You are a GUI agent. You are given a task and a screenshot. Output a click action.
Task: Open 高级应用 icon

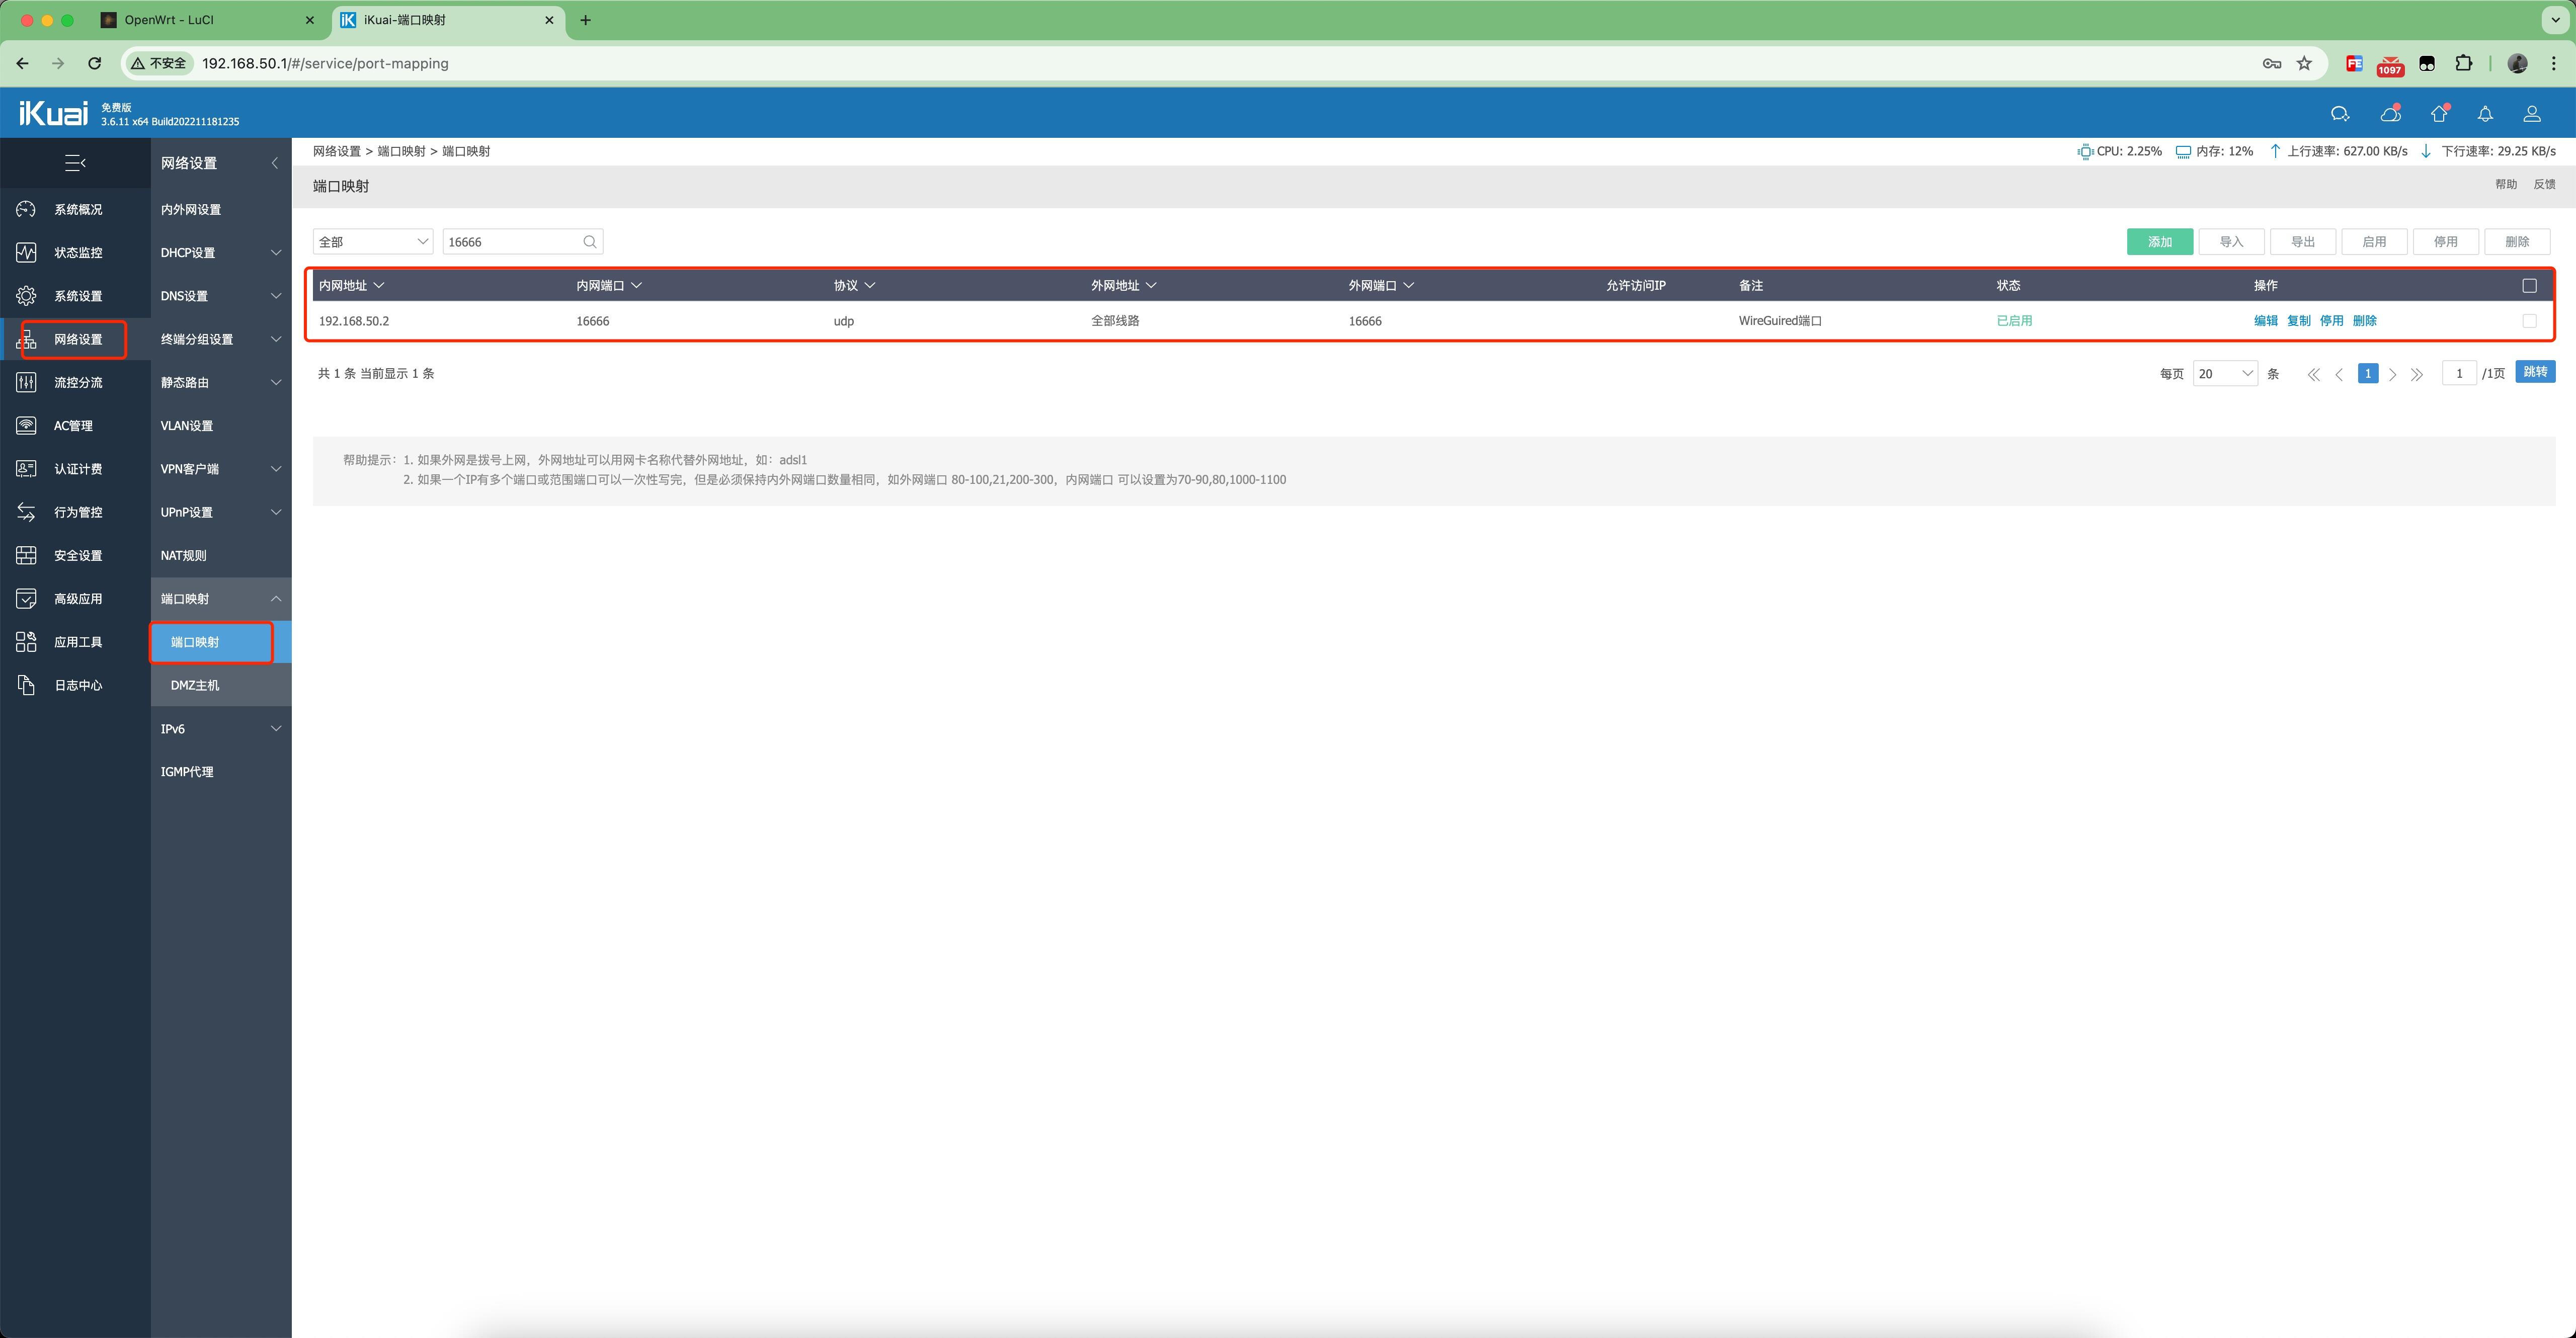[26, 598]
